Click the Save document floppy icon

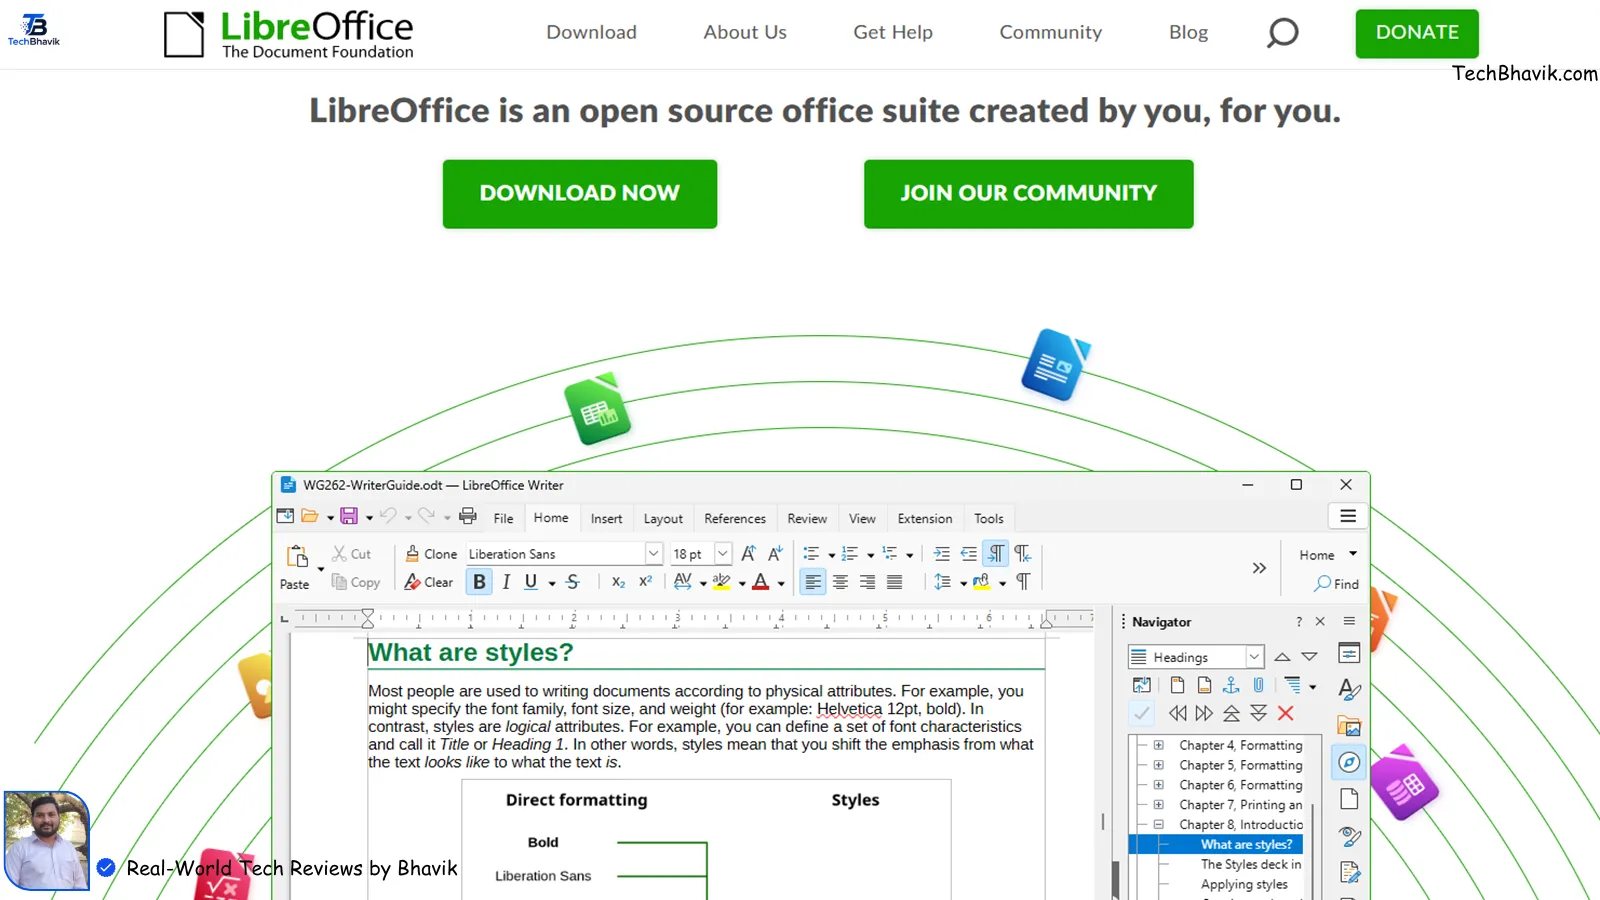(349, 516)
